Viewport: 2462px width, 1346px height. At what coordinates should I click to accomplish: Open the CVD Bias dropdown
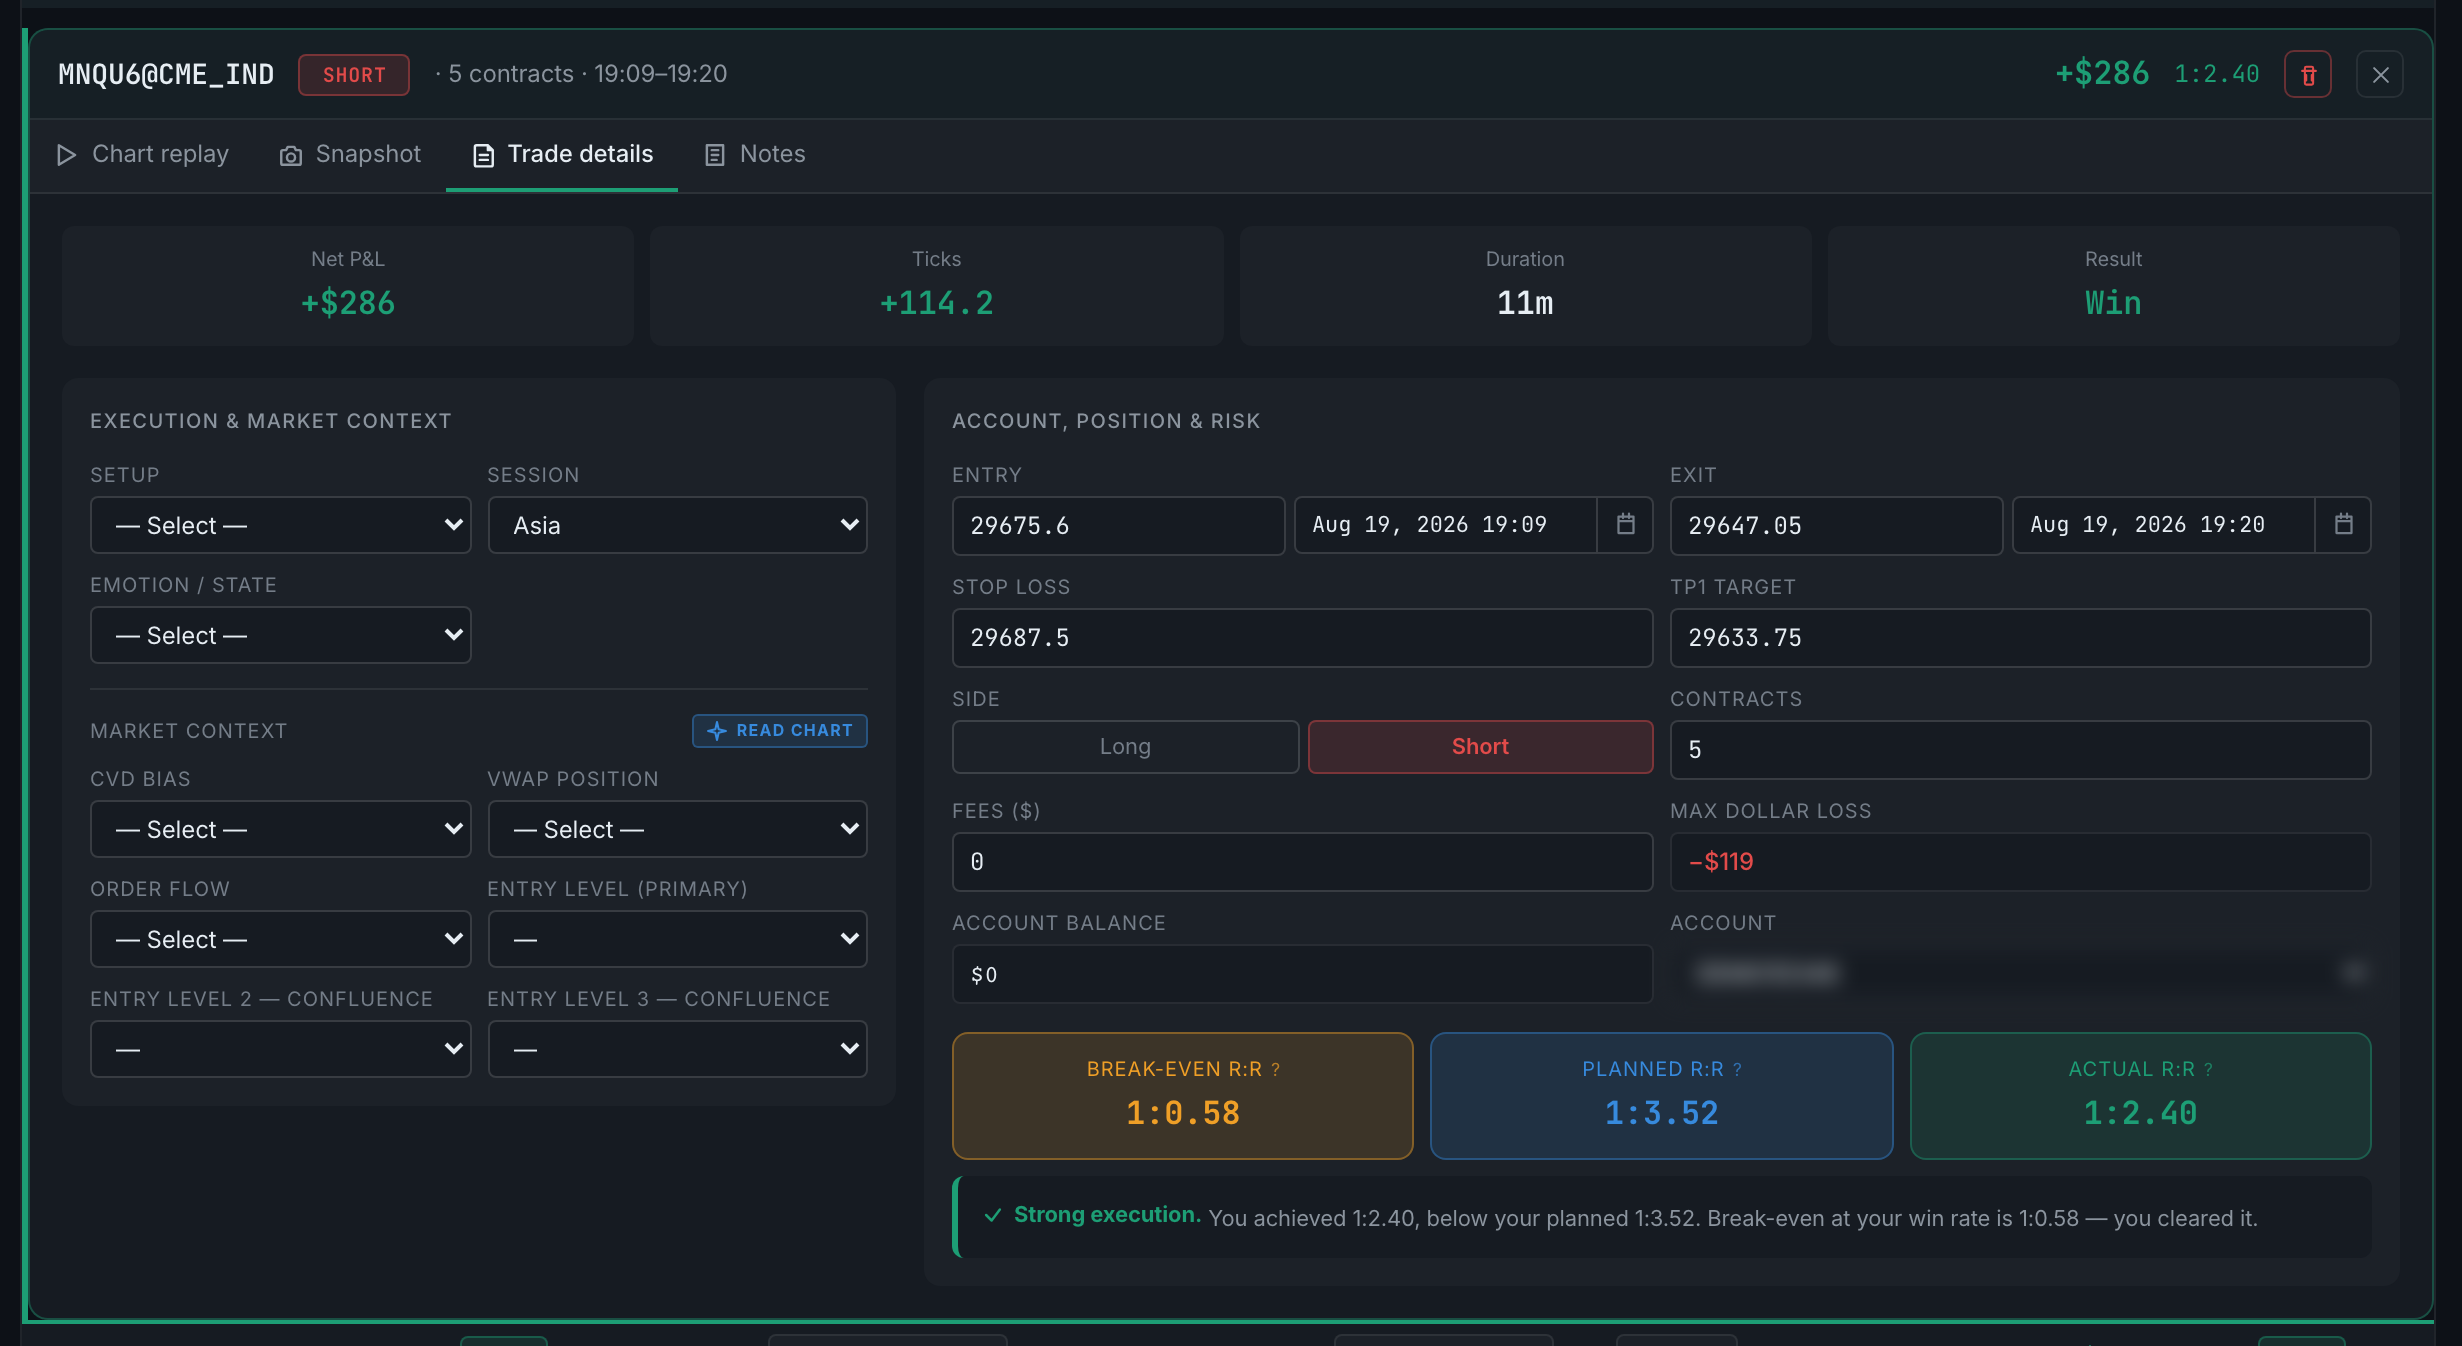(x=280, y=829)
